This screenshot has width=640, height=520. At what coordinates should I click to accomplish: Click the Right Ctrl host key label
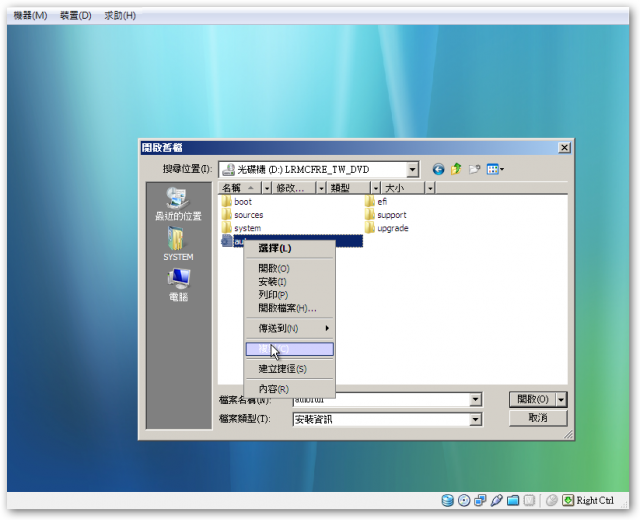(x=595, y=500)
